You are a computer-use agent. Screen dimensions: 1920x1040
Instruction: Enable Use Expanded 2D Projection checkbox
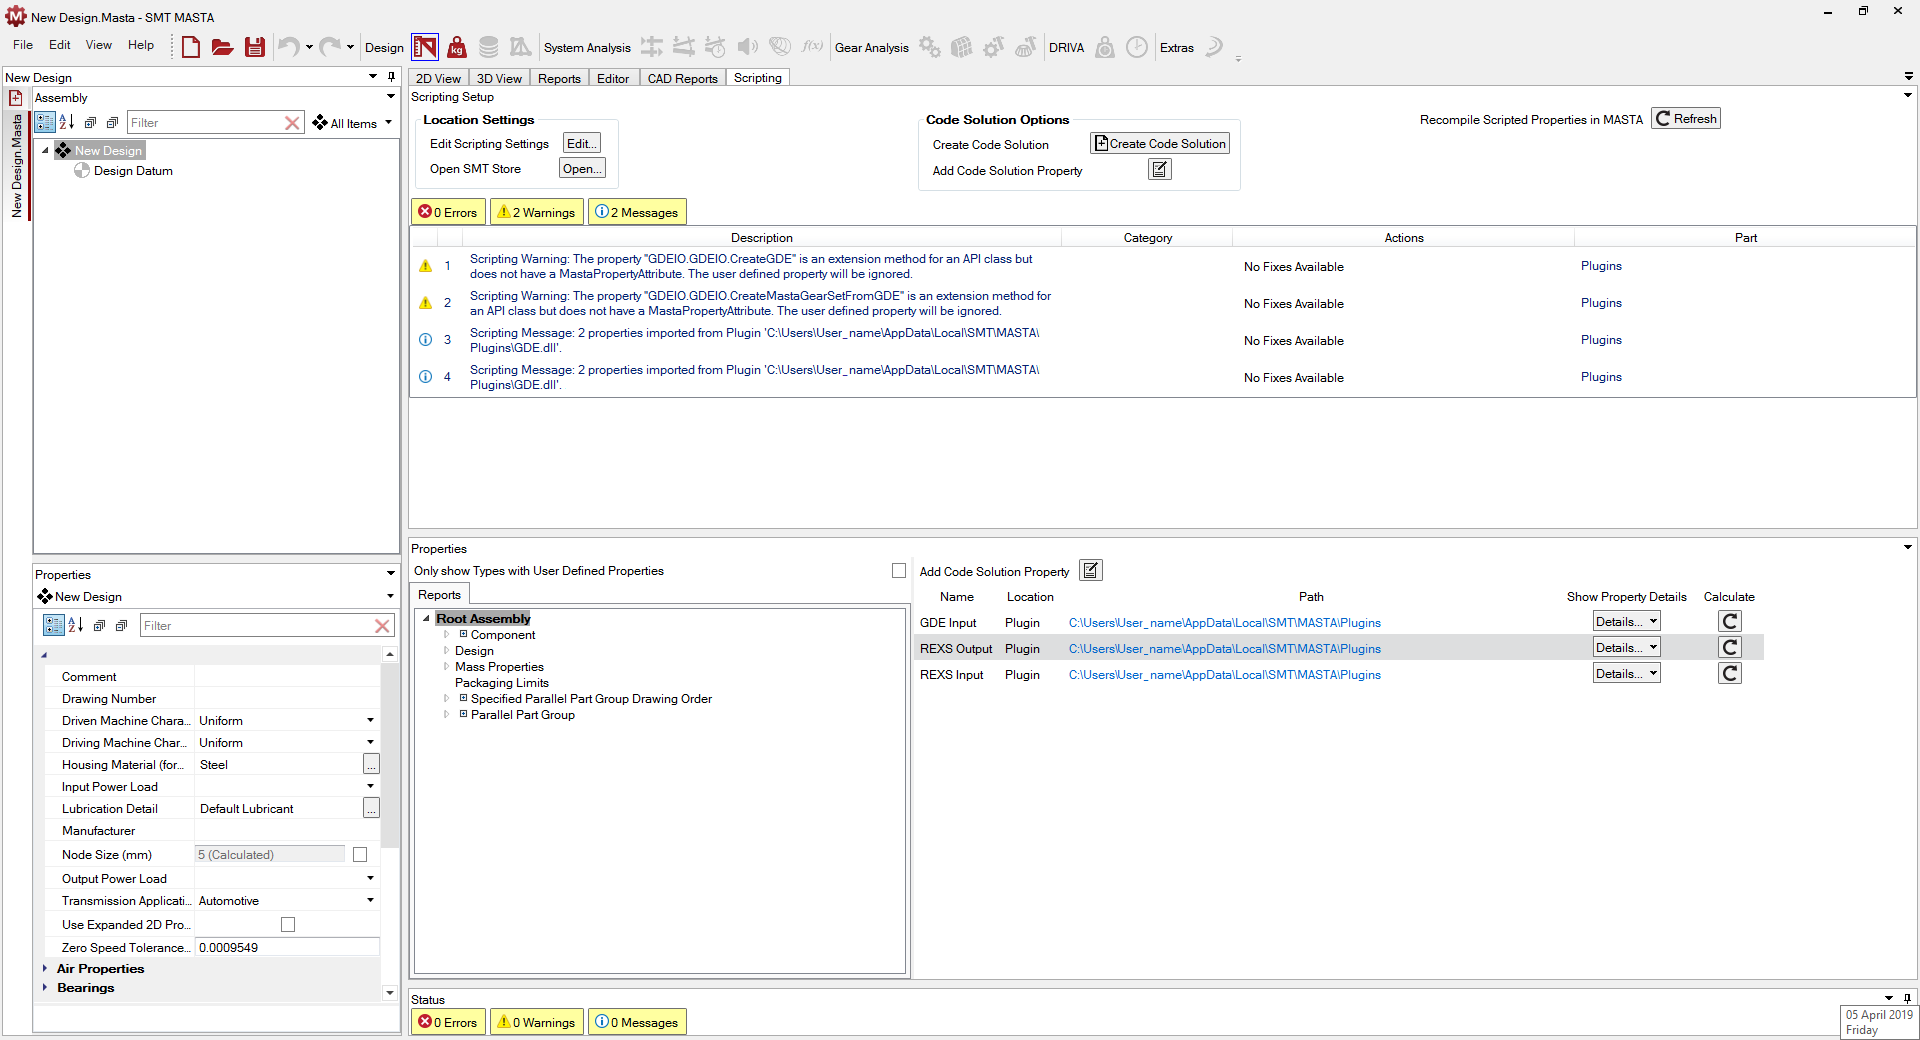(288, 925)
